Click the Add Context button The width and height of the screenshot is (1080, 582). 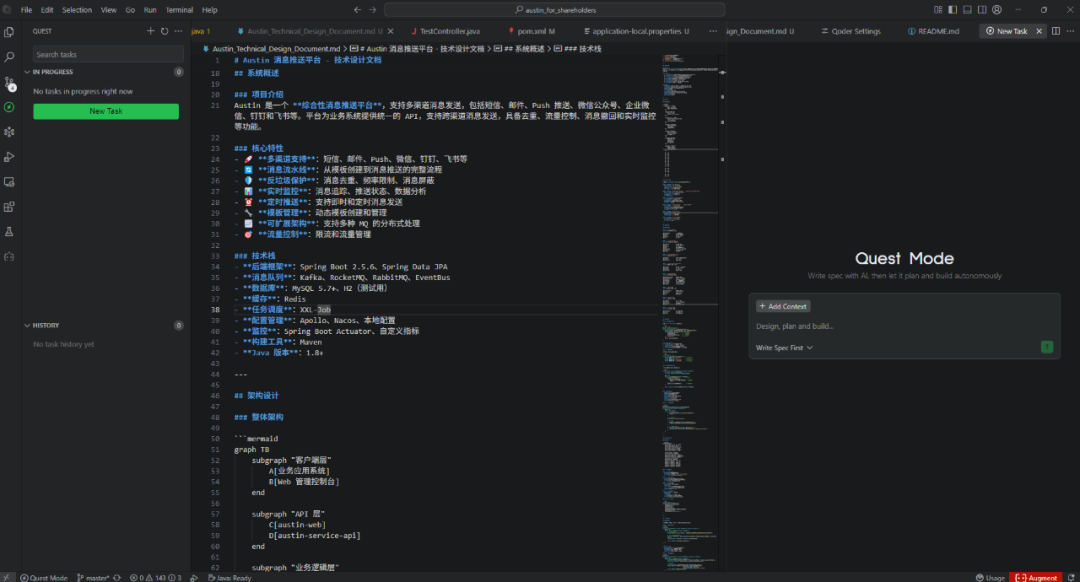tap(783, 306)
